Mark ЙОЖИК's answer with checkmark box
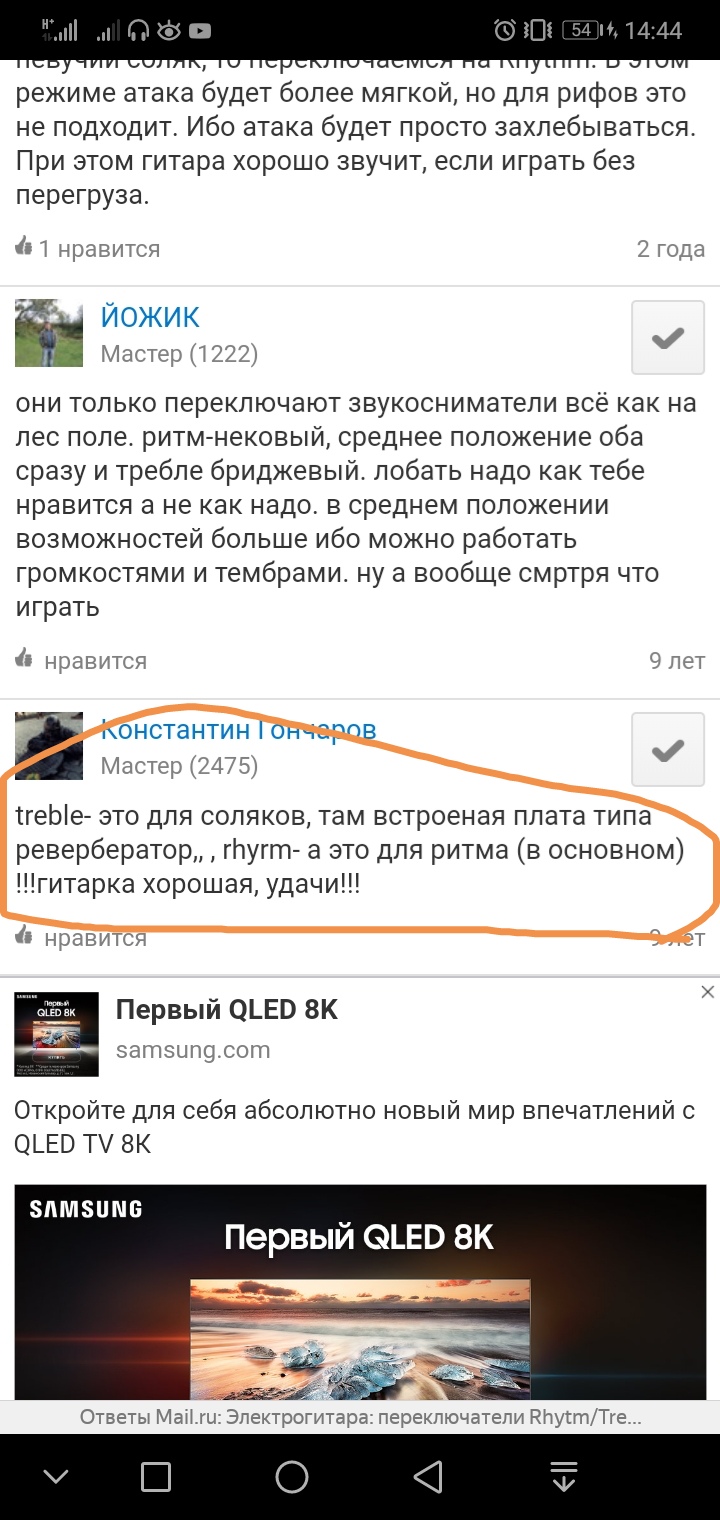This screenshot has width=720, height=1520. coord(668,338)
